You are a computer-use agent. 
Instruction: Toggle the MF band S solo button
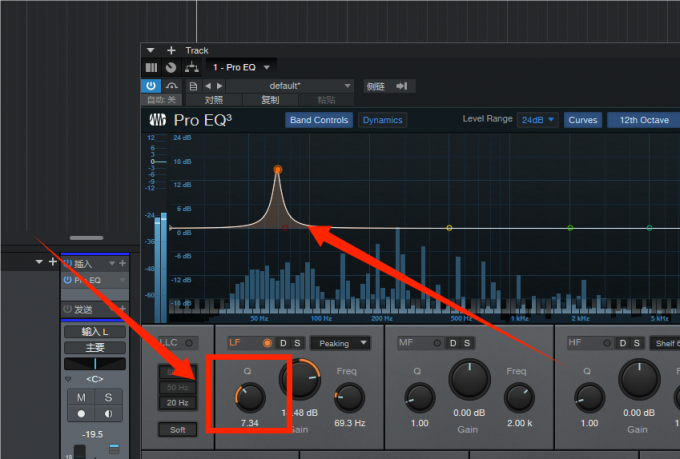pyautogui.click(x=467, y=343)
